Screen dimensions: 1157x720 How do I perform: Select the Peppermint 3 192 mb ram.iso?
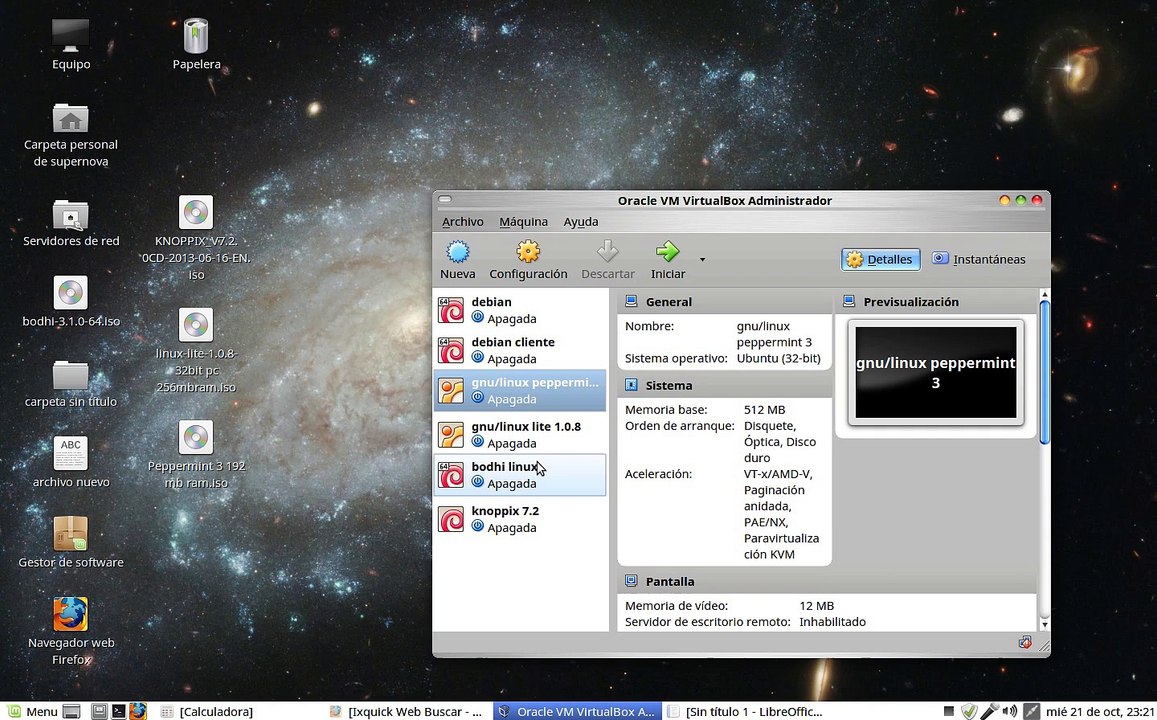196,454
